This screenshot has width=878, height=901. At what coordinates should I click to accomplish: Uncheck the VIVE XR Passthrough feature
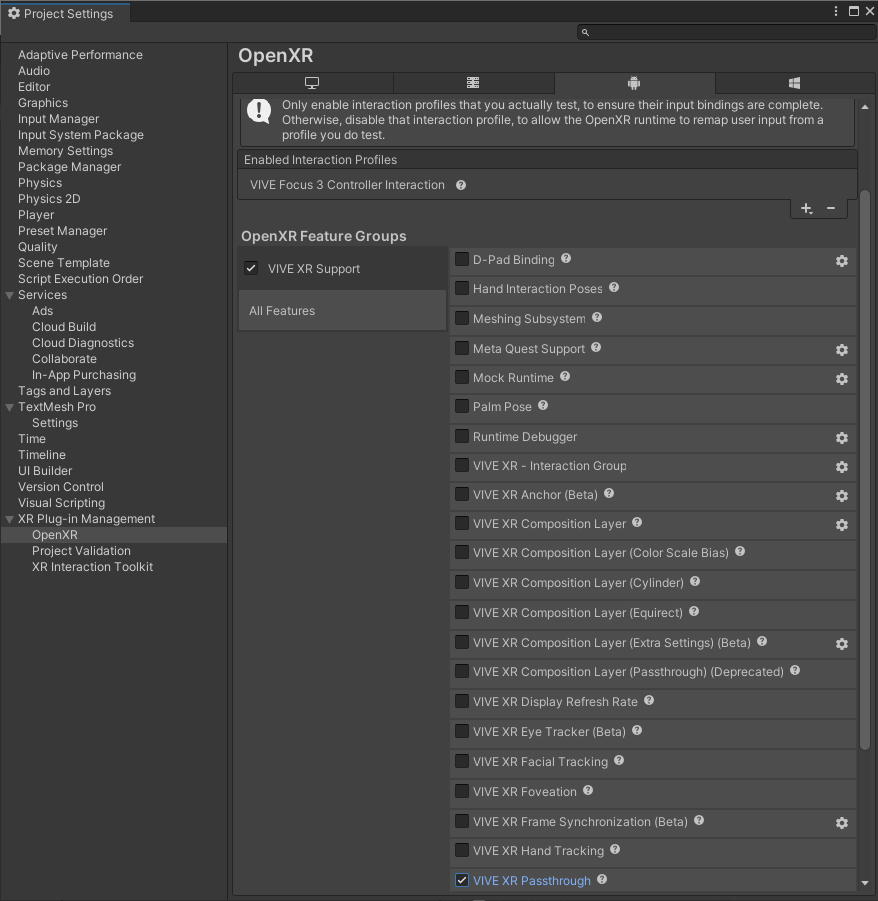click(462, 880)
